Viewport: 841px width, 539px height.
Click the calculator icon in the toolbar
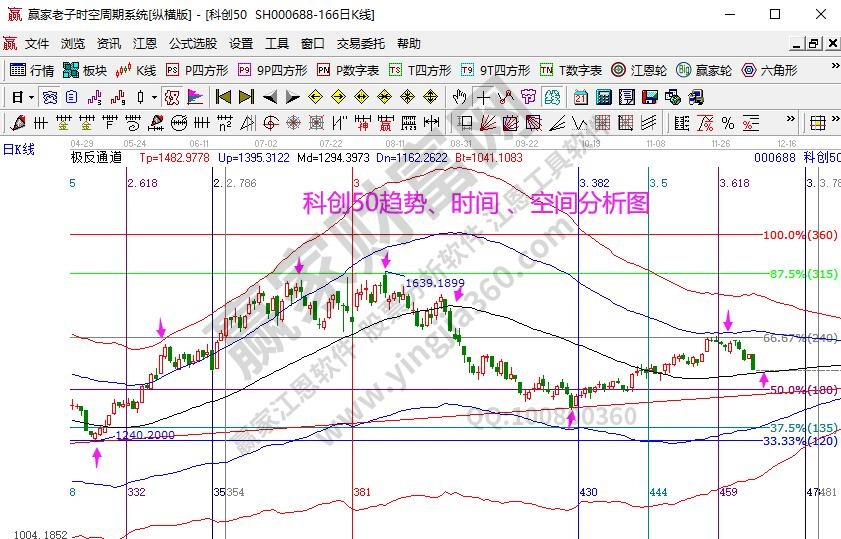[604, 97]
